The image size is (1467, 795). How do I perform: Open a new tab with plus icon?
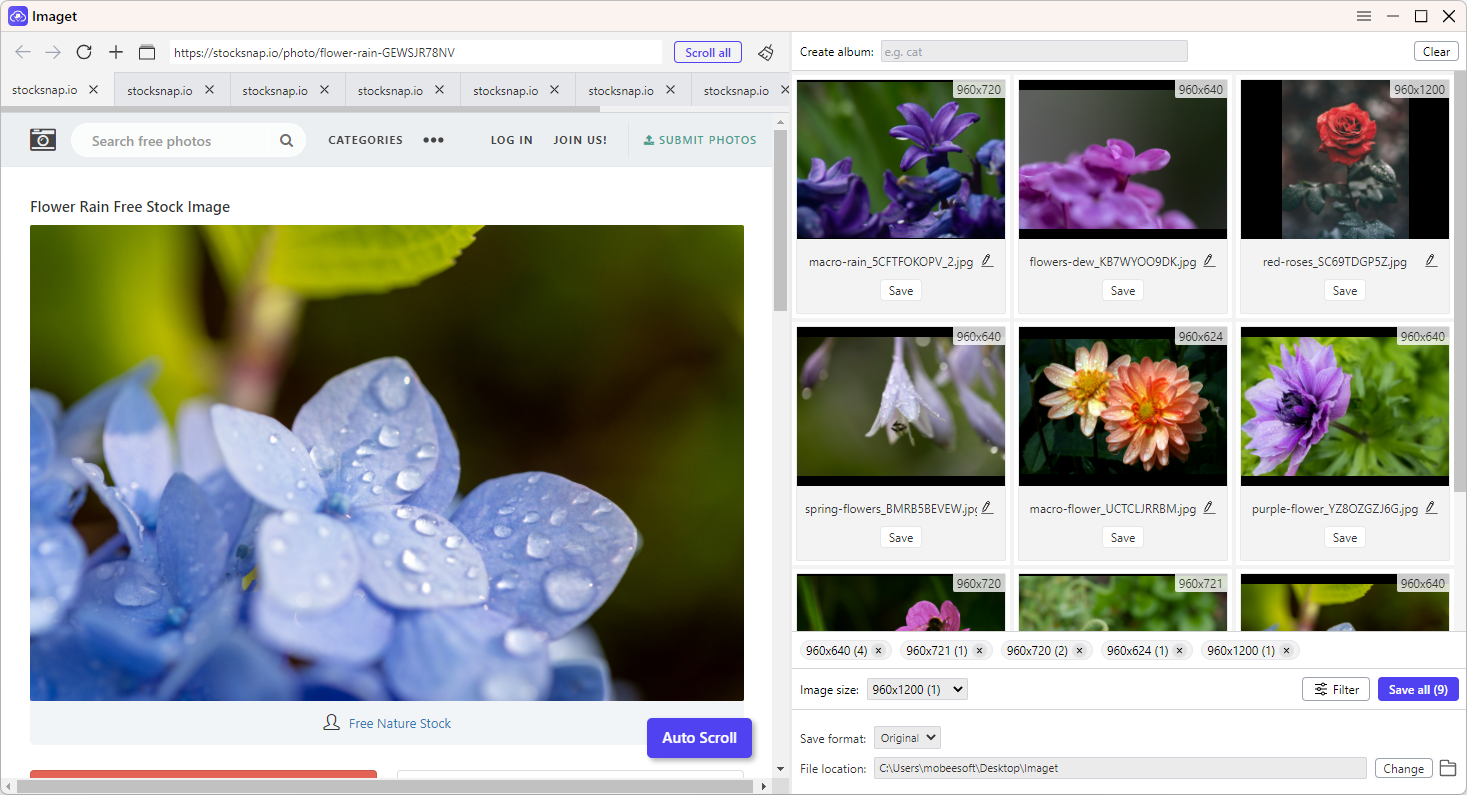click(x=116, y=52)
